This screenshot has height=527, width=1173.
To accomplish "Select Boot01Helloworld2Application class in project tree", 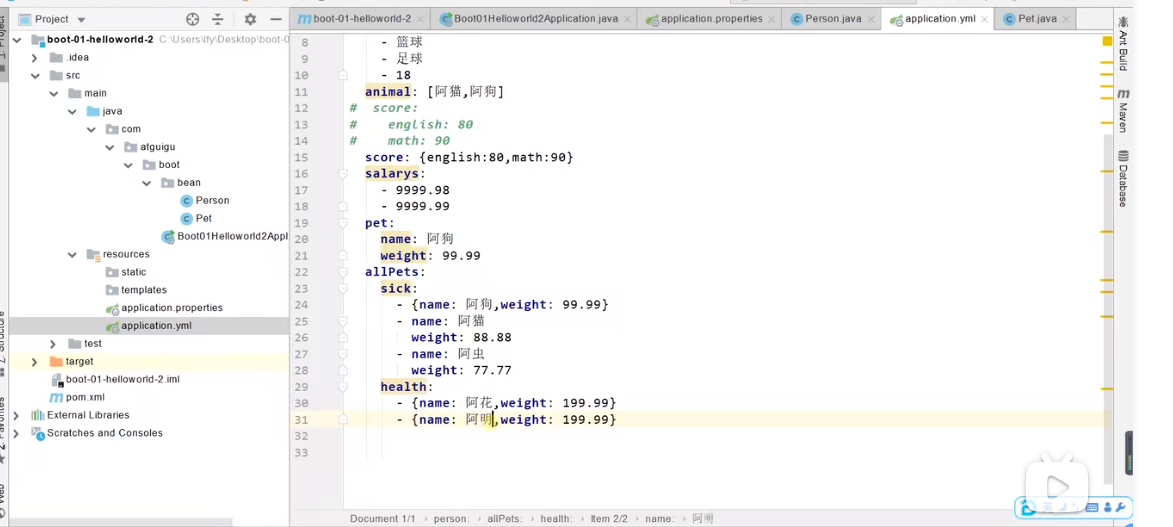I will coord(224,237).
